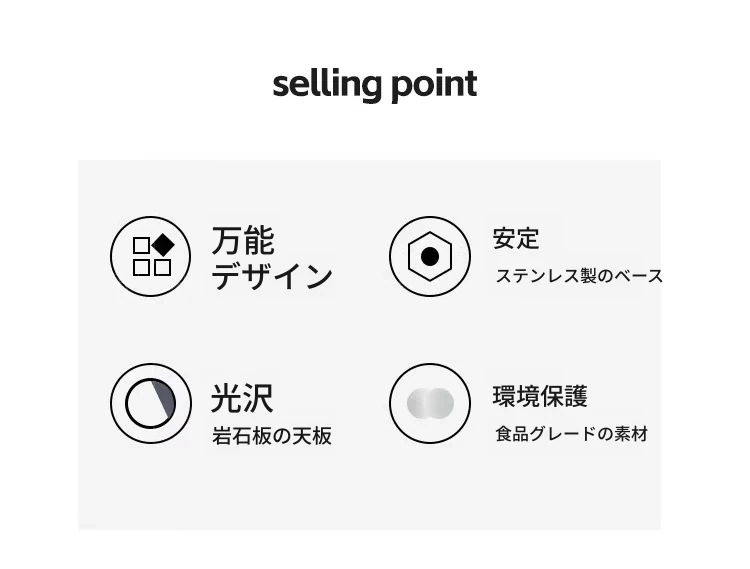Image resolution: width=750 pixels, height=569 pixels.
Task: Click the 食品グレードの素材 subtitle
Action: click(x=572, y=434)
